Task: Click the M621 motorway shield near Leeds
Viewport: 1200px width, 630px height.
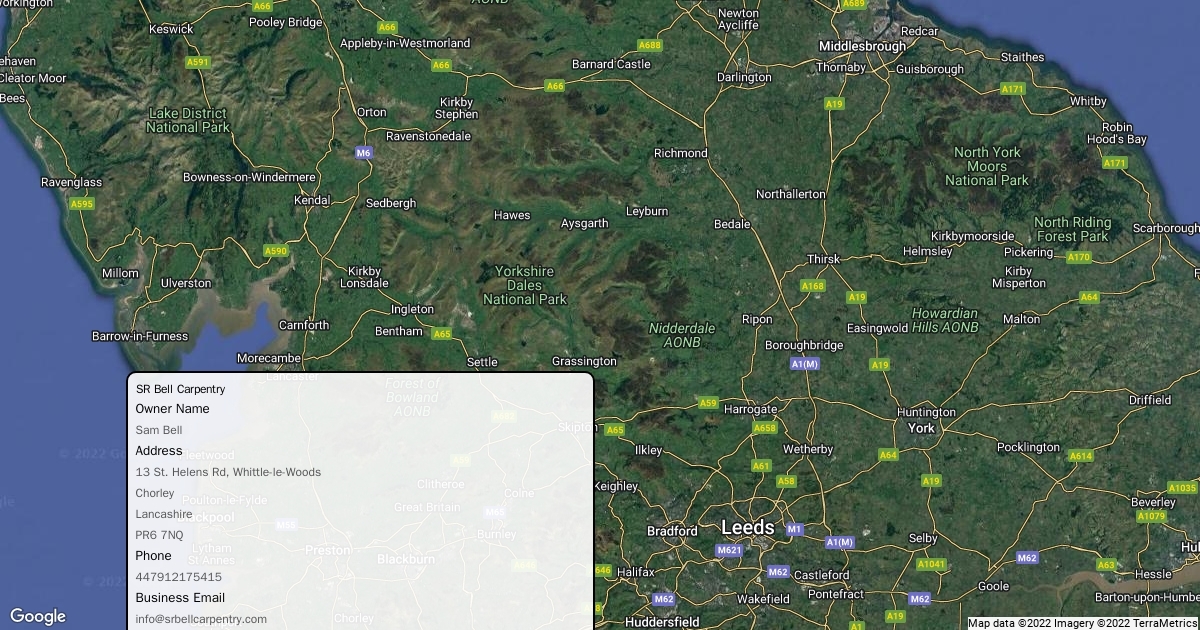Action: [x=729, y=550]
